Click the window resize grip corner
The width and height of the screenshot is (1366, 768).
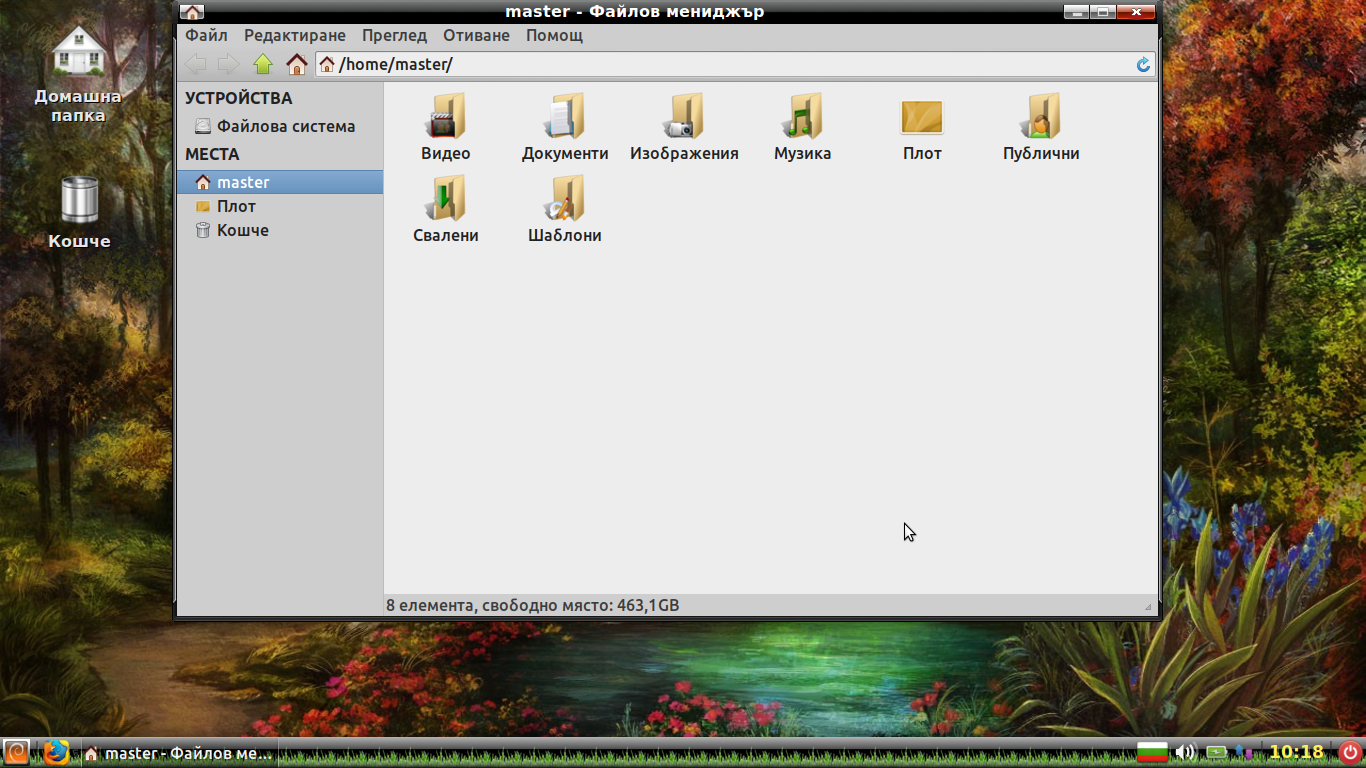coord(1147,606)
